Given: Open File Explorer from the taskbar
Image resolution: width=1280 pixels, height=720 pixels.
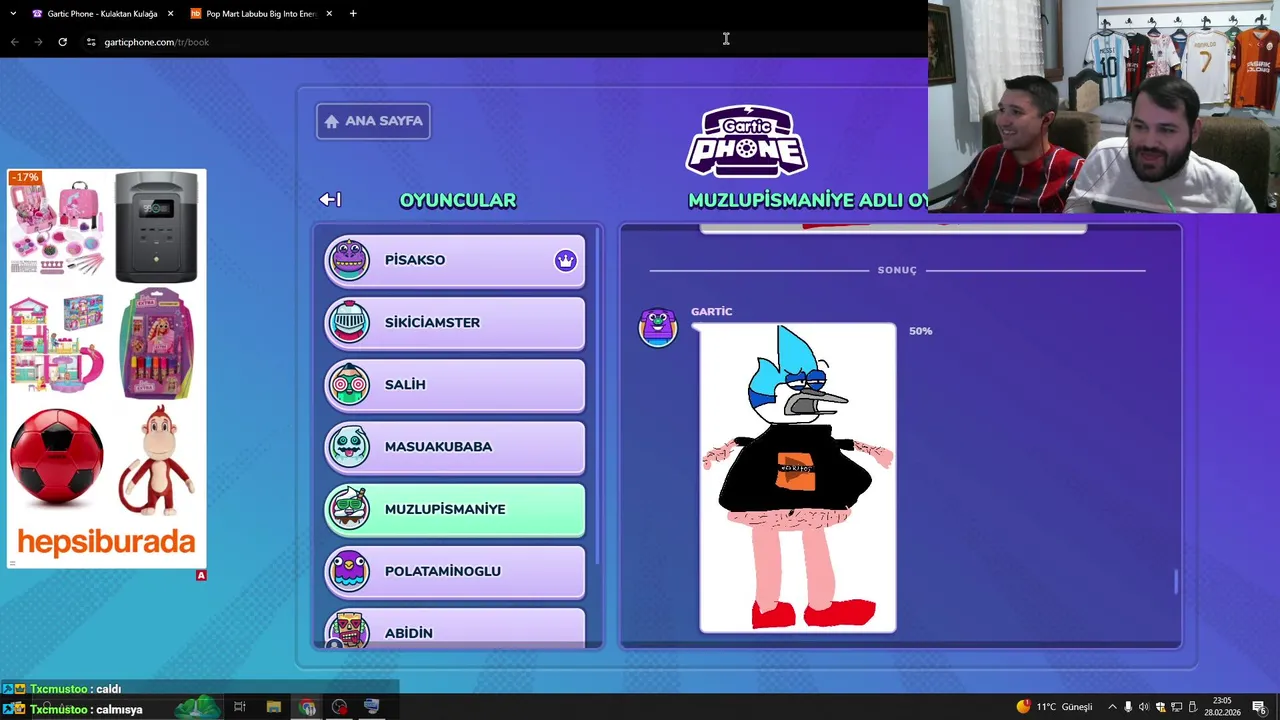Looking at the screenshot, I should click(274, 707).
